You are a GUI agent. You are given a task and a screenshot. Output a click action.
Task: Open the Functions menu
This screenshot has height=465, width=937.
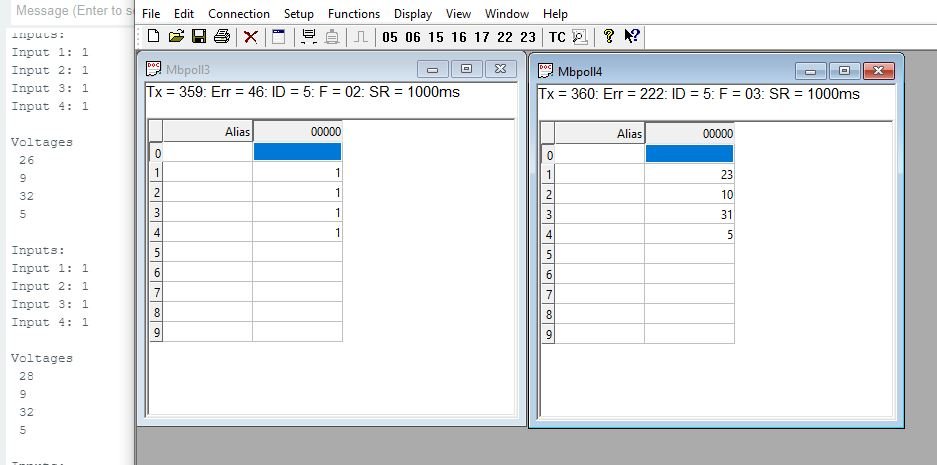[353, 14]
